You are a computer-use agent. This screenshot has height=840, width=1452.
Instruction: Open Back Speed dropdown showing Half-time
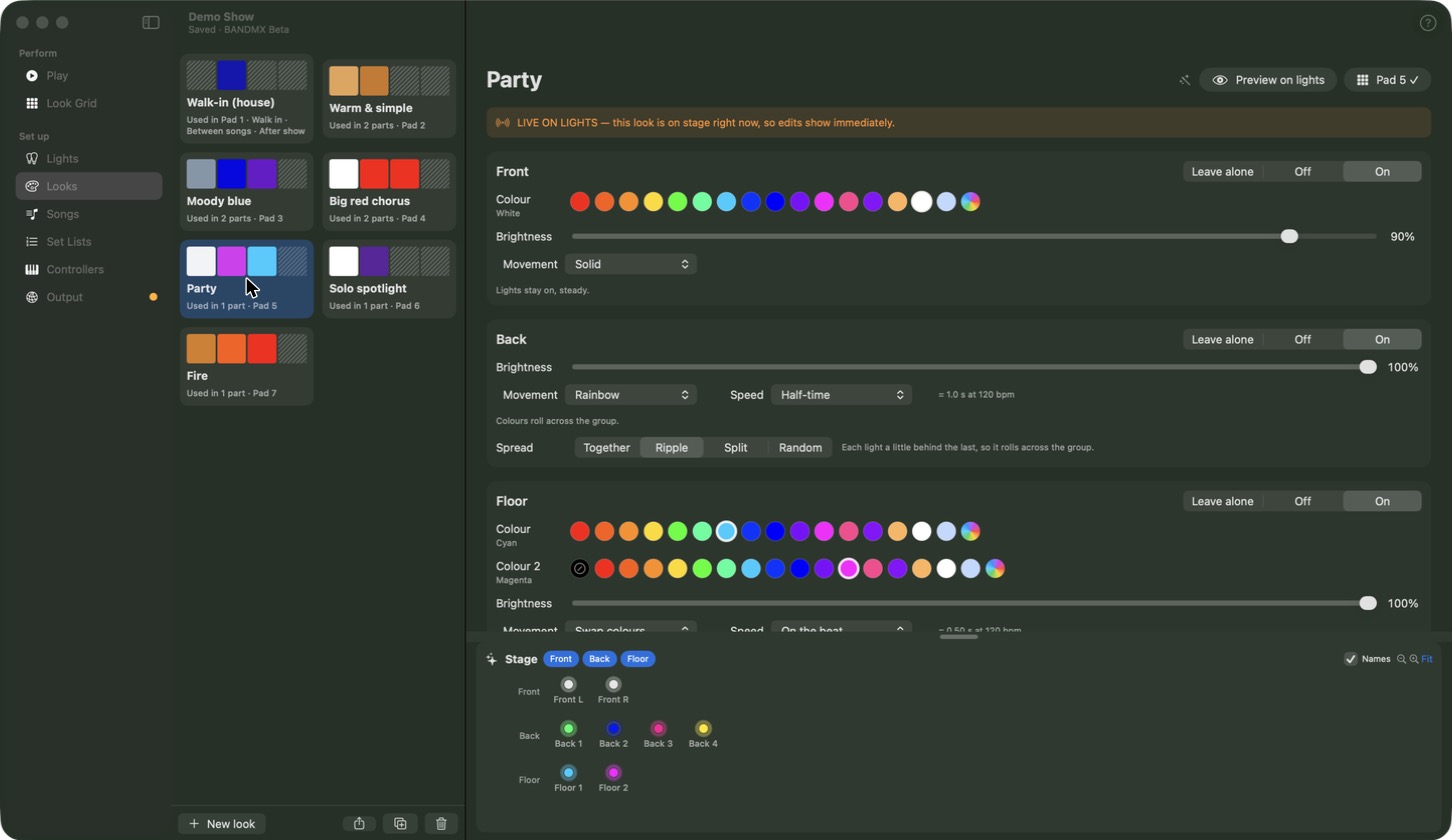pos(841,395)
